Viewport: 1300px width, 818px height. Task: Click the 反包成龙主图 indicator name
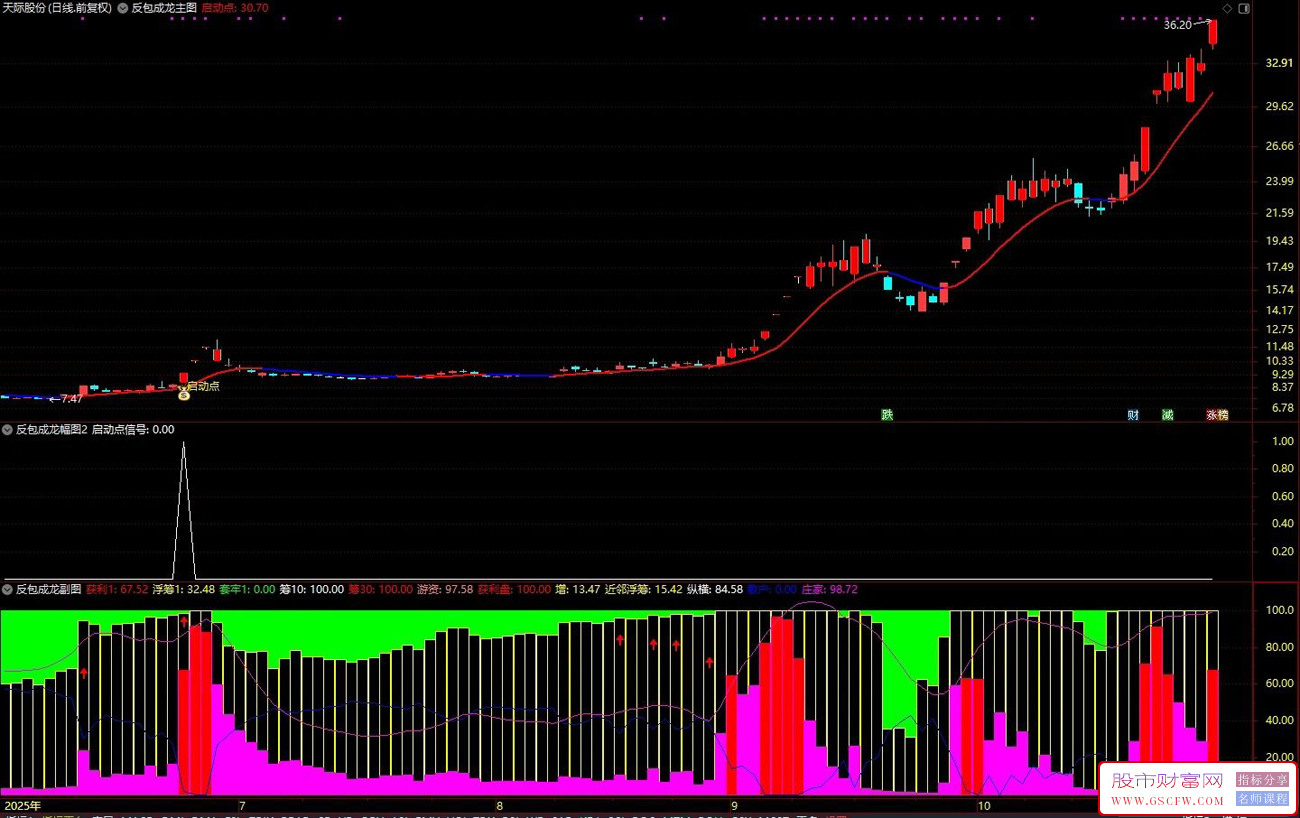(164, 8)
